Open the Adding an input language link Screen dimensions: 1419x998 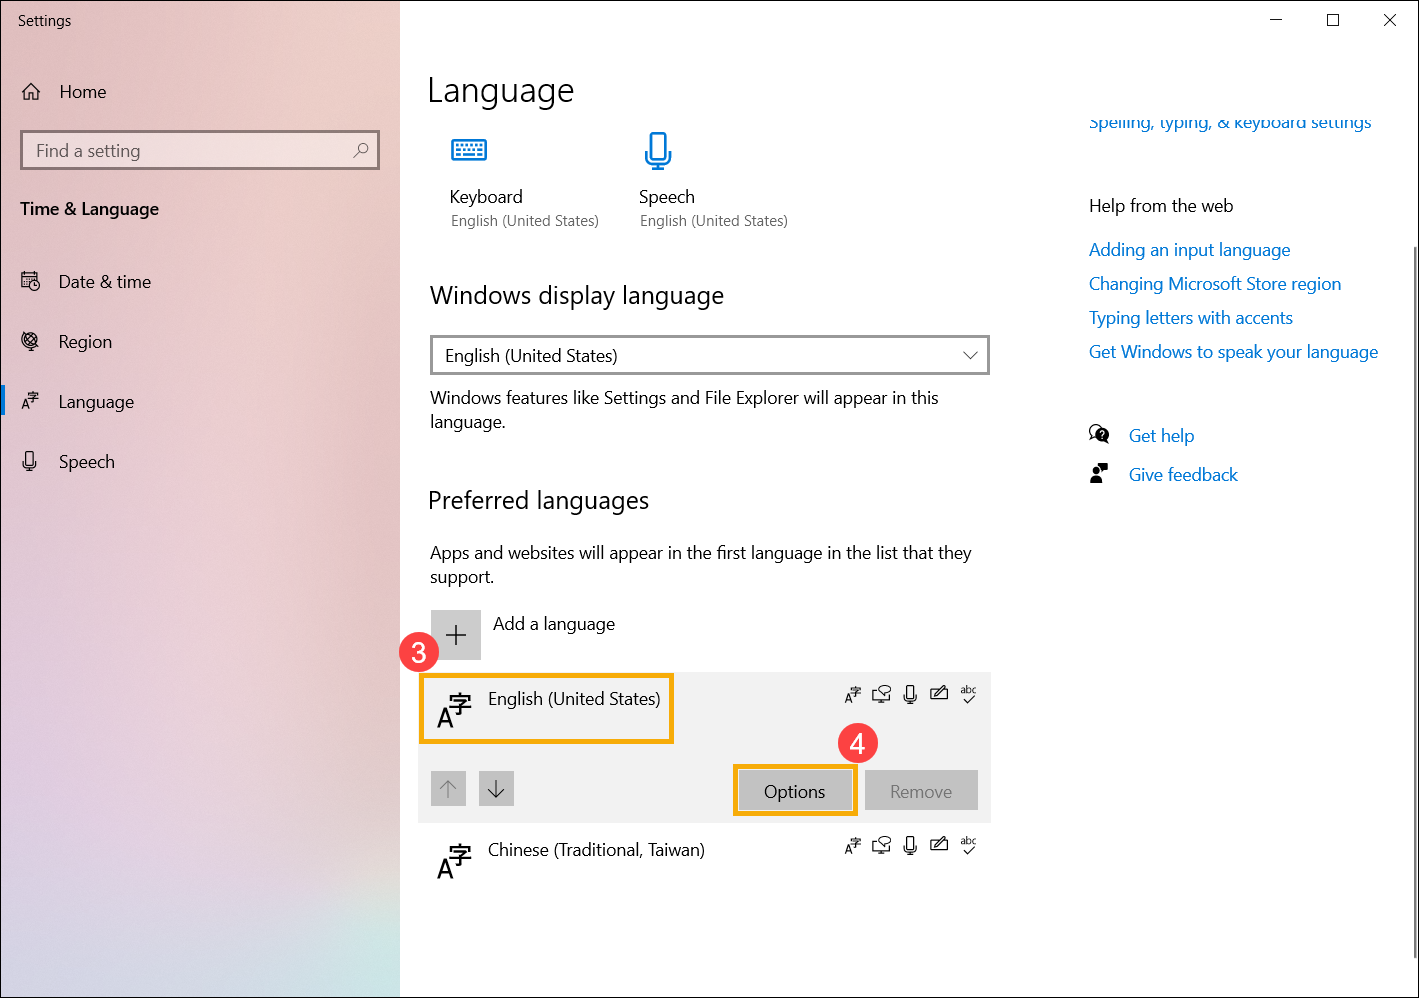point(1189,249)
